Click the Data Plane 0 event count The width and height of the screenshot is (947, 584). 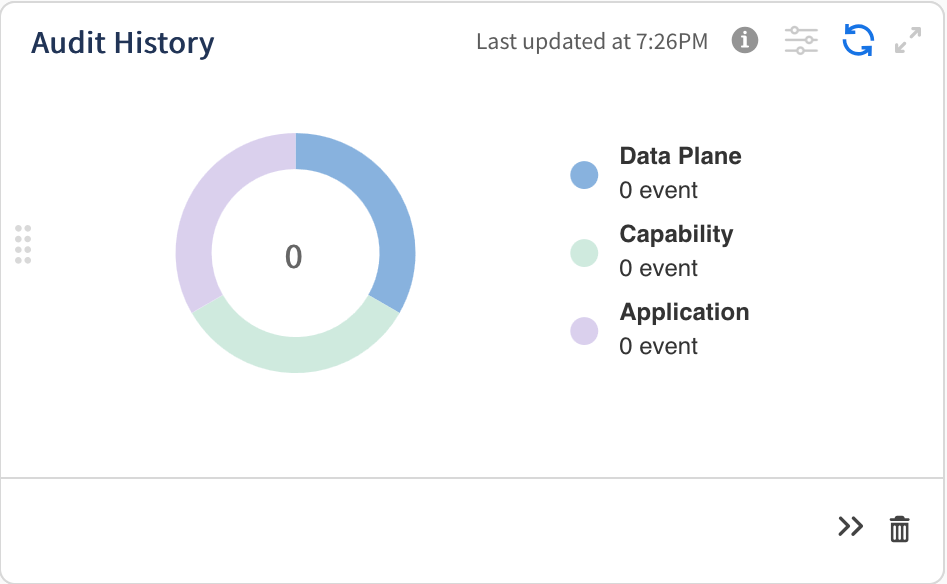[658, 190]
